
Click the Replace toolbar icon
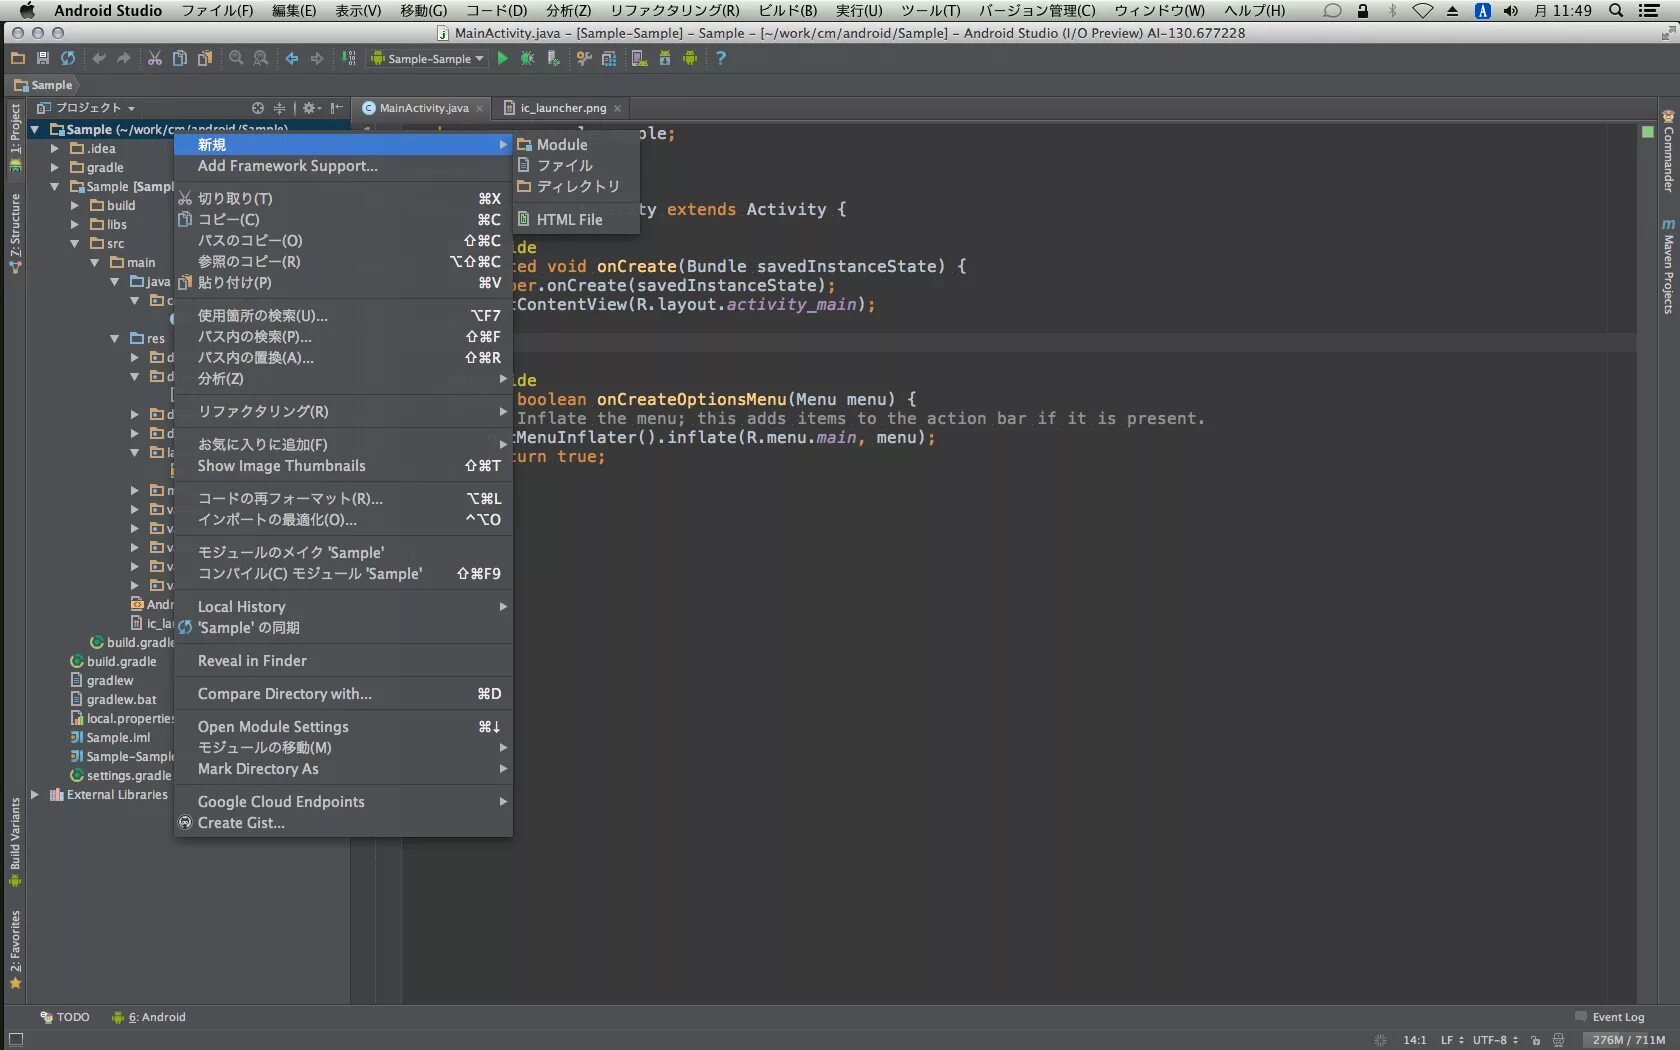(x=261, y=59)
